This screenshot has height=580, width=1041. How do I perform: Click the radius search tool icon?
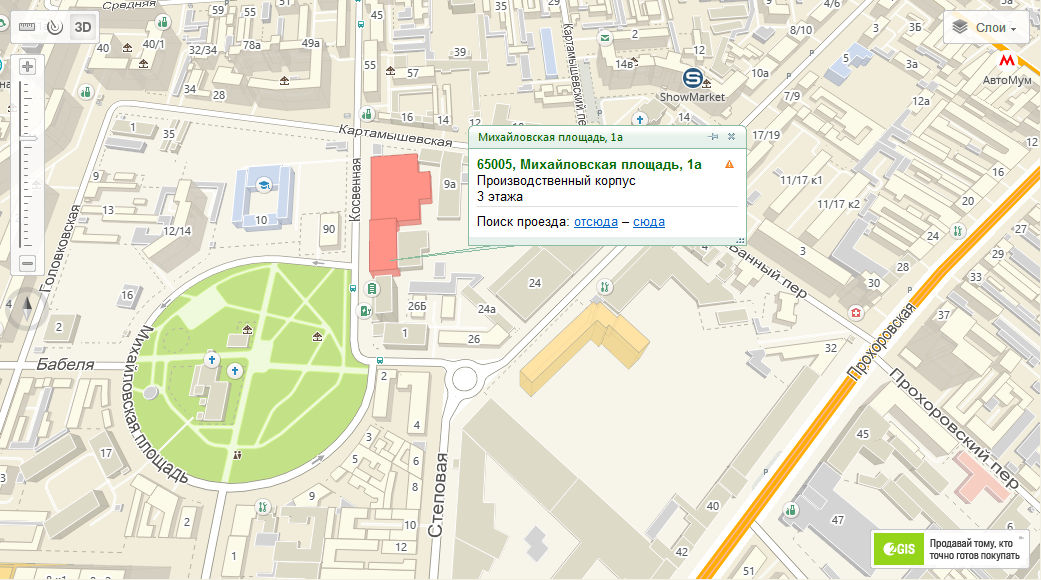click(54, 28)
